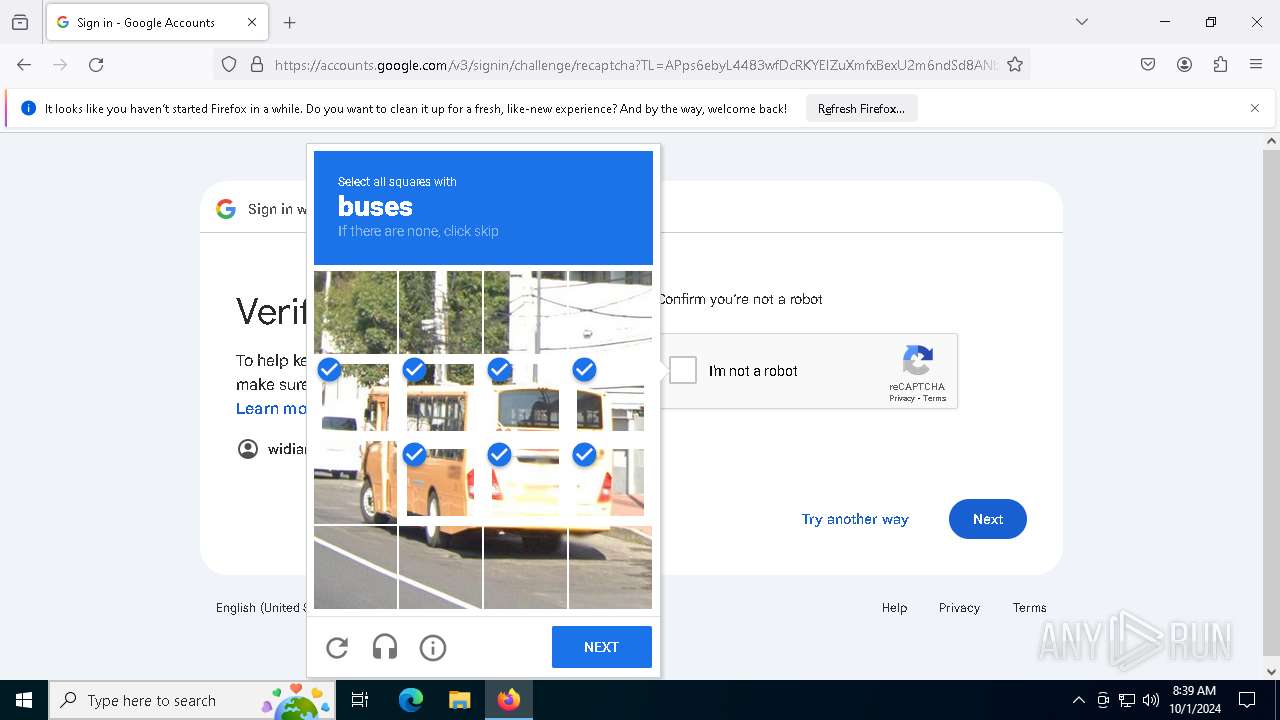
Task: Open the Windows Start menu
Action: coord(24,700)
